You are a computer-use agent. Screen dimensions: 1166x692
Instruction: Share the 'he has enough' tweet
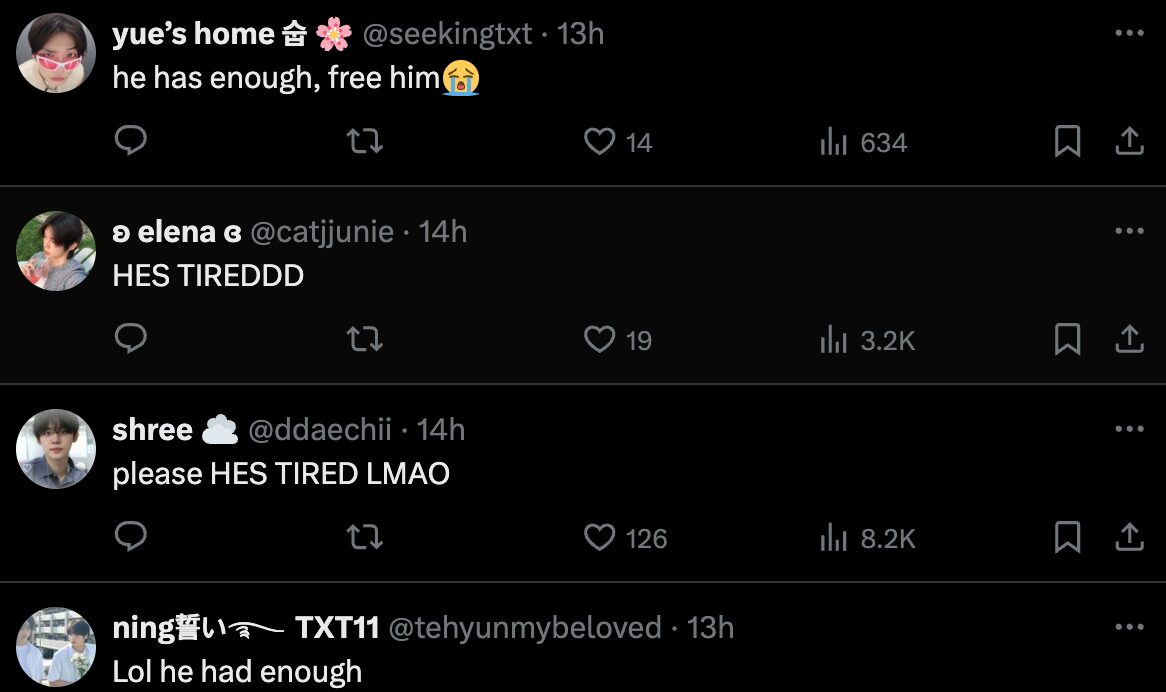click(1129, 142)
